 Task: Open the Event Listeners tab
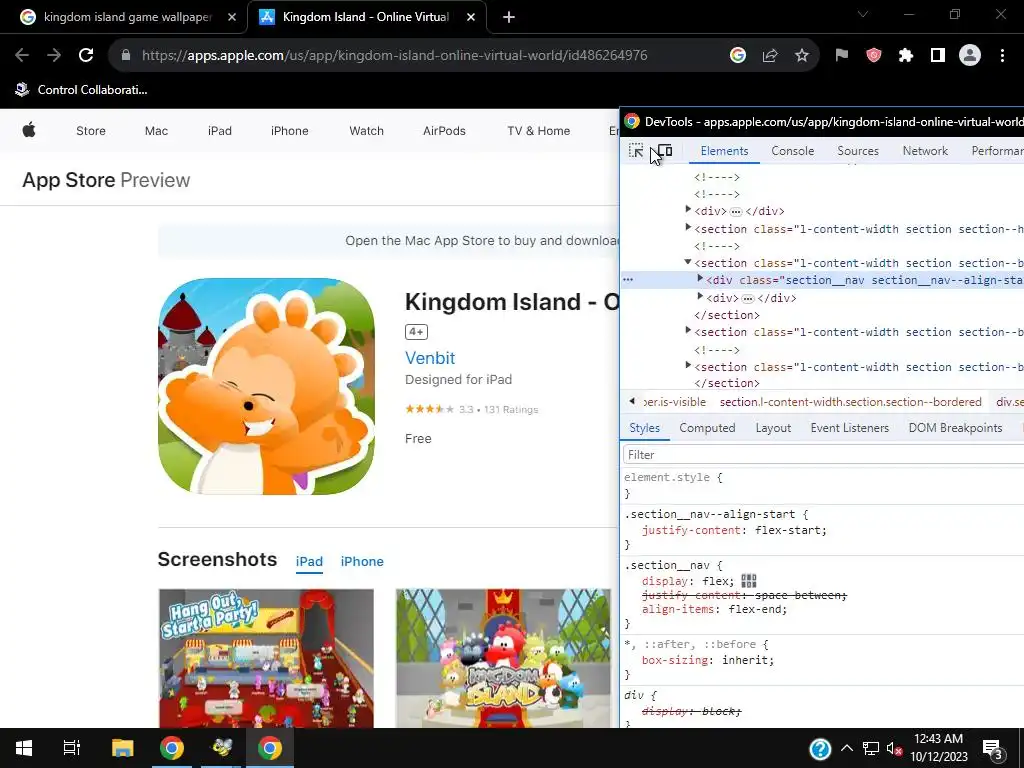850,428
